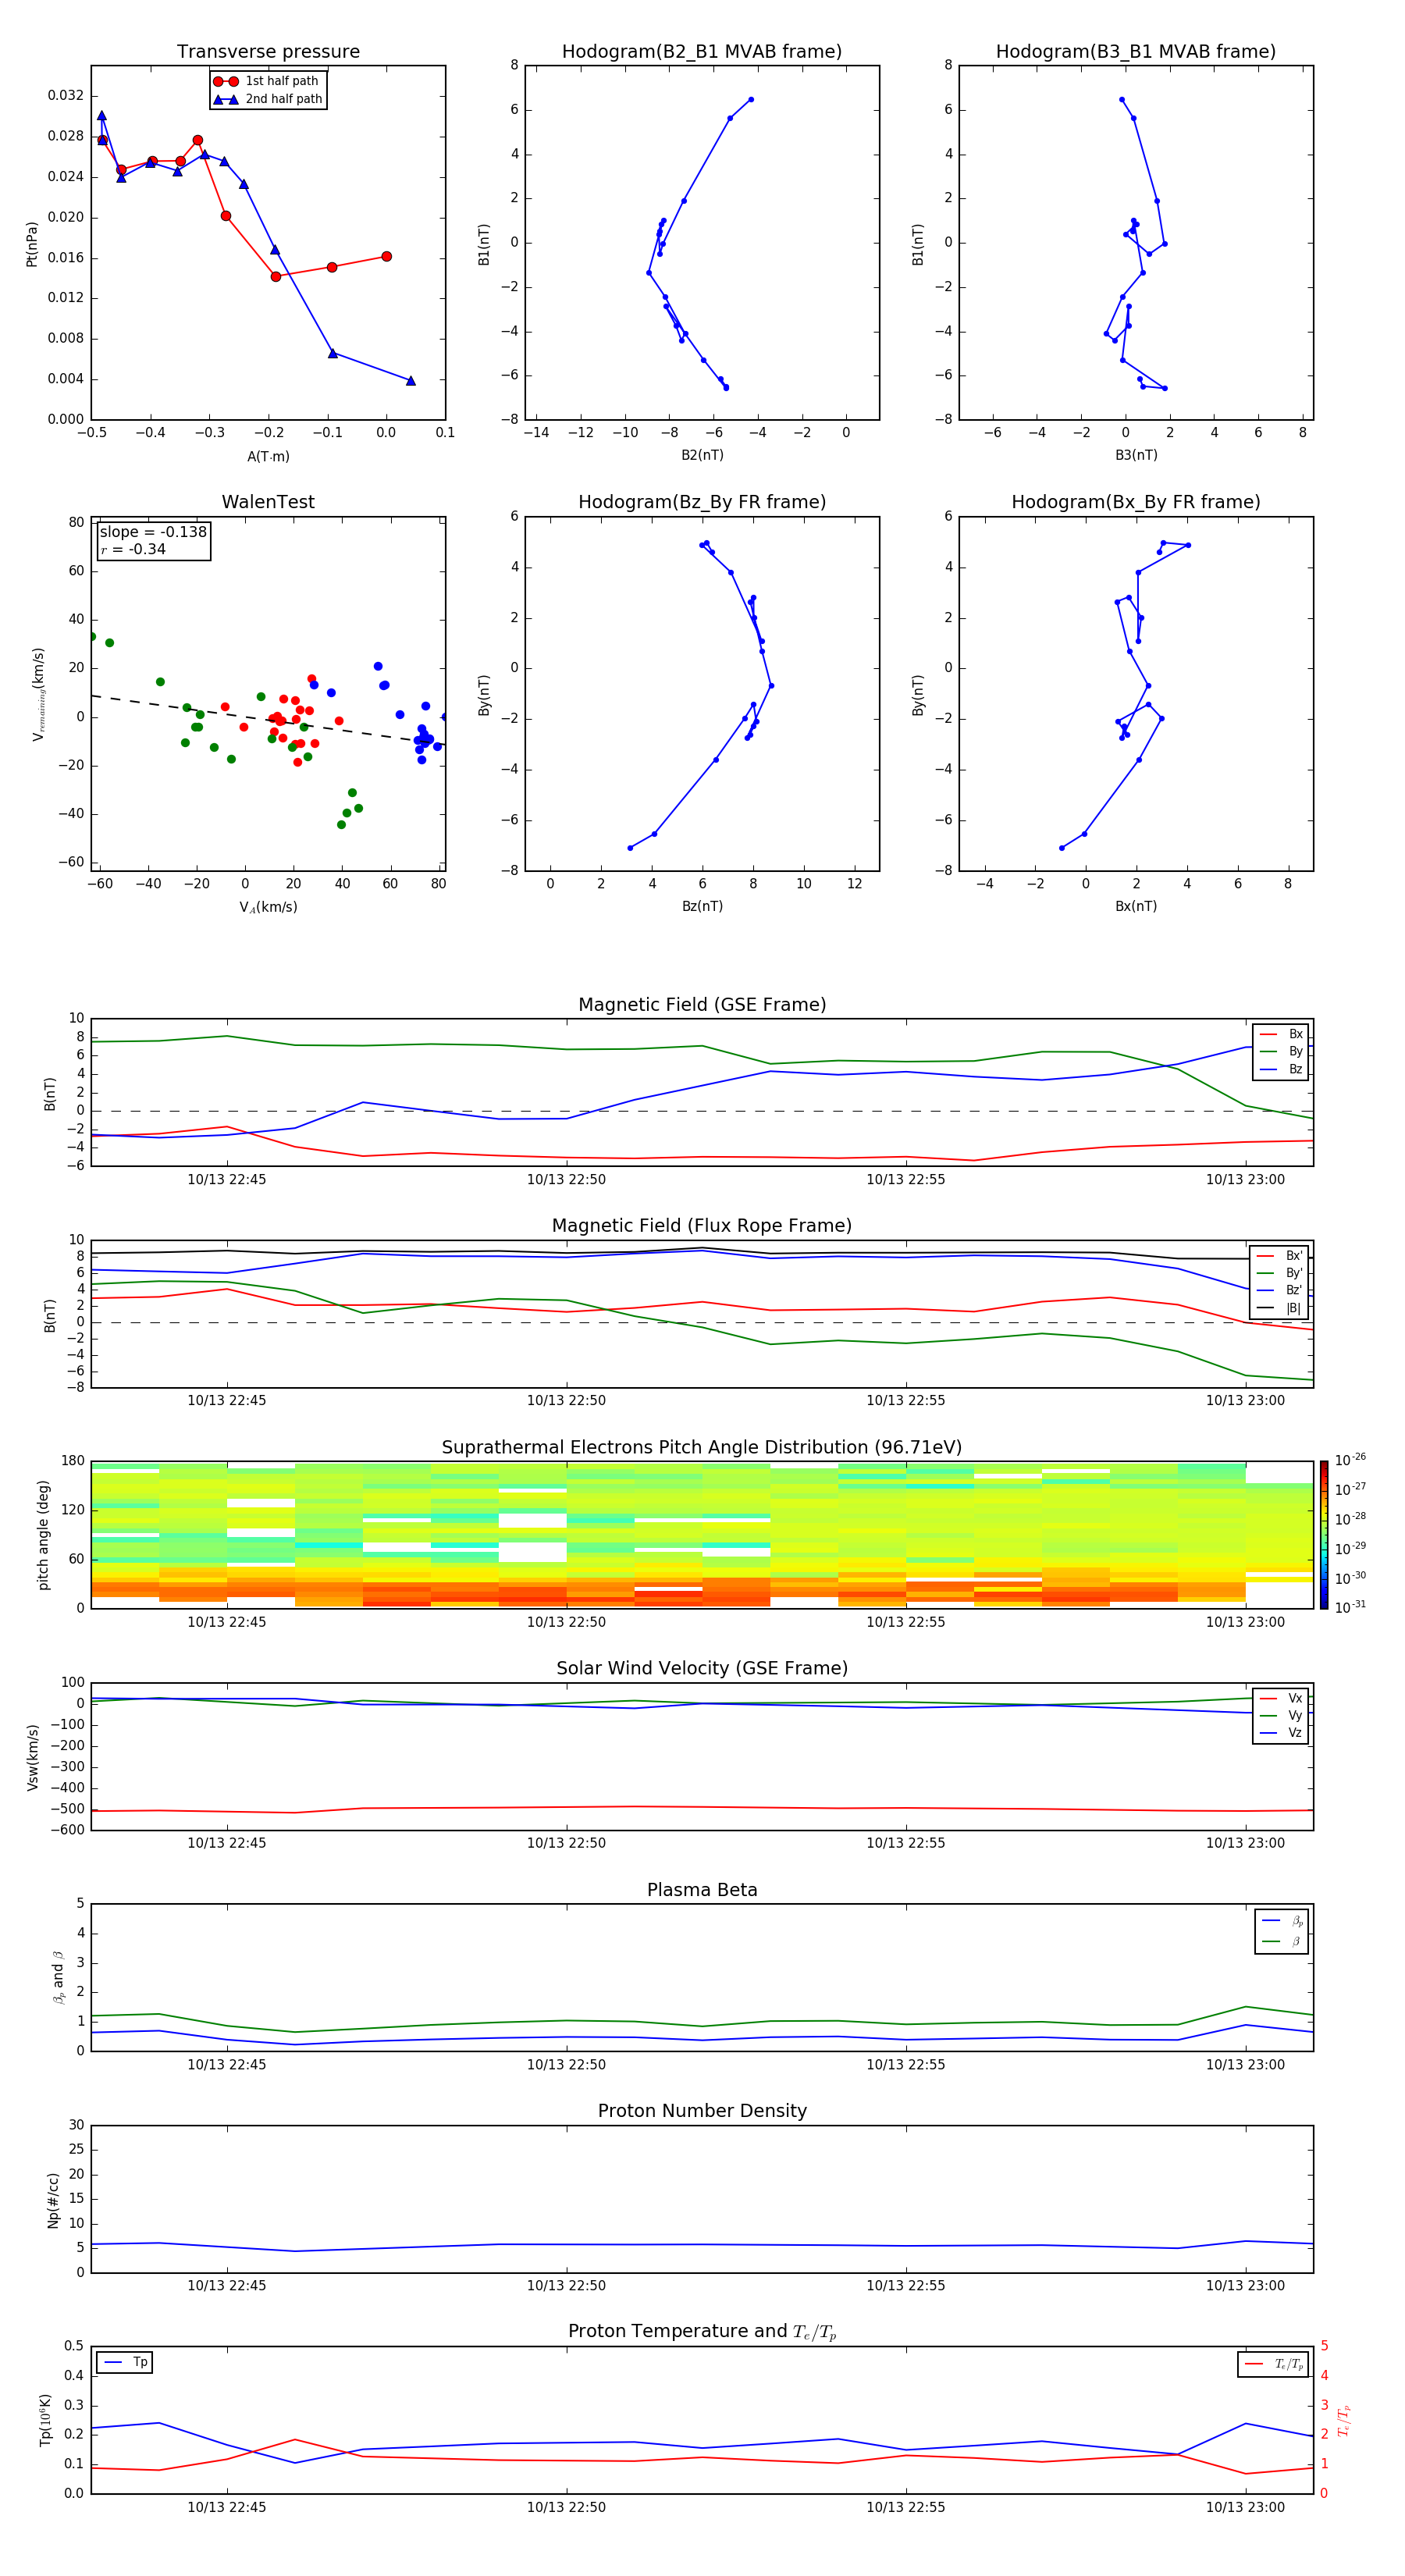The image size is (1405, 2576).
Task: Select "Vy" in the velocity legend
Action: coord(1281,1716)
